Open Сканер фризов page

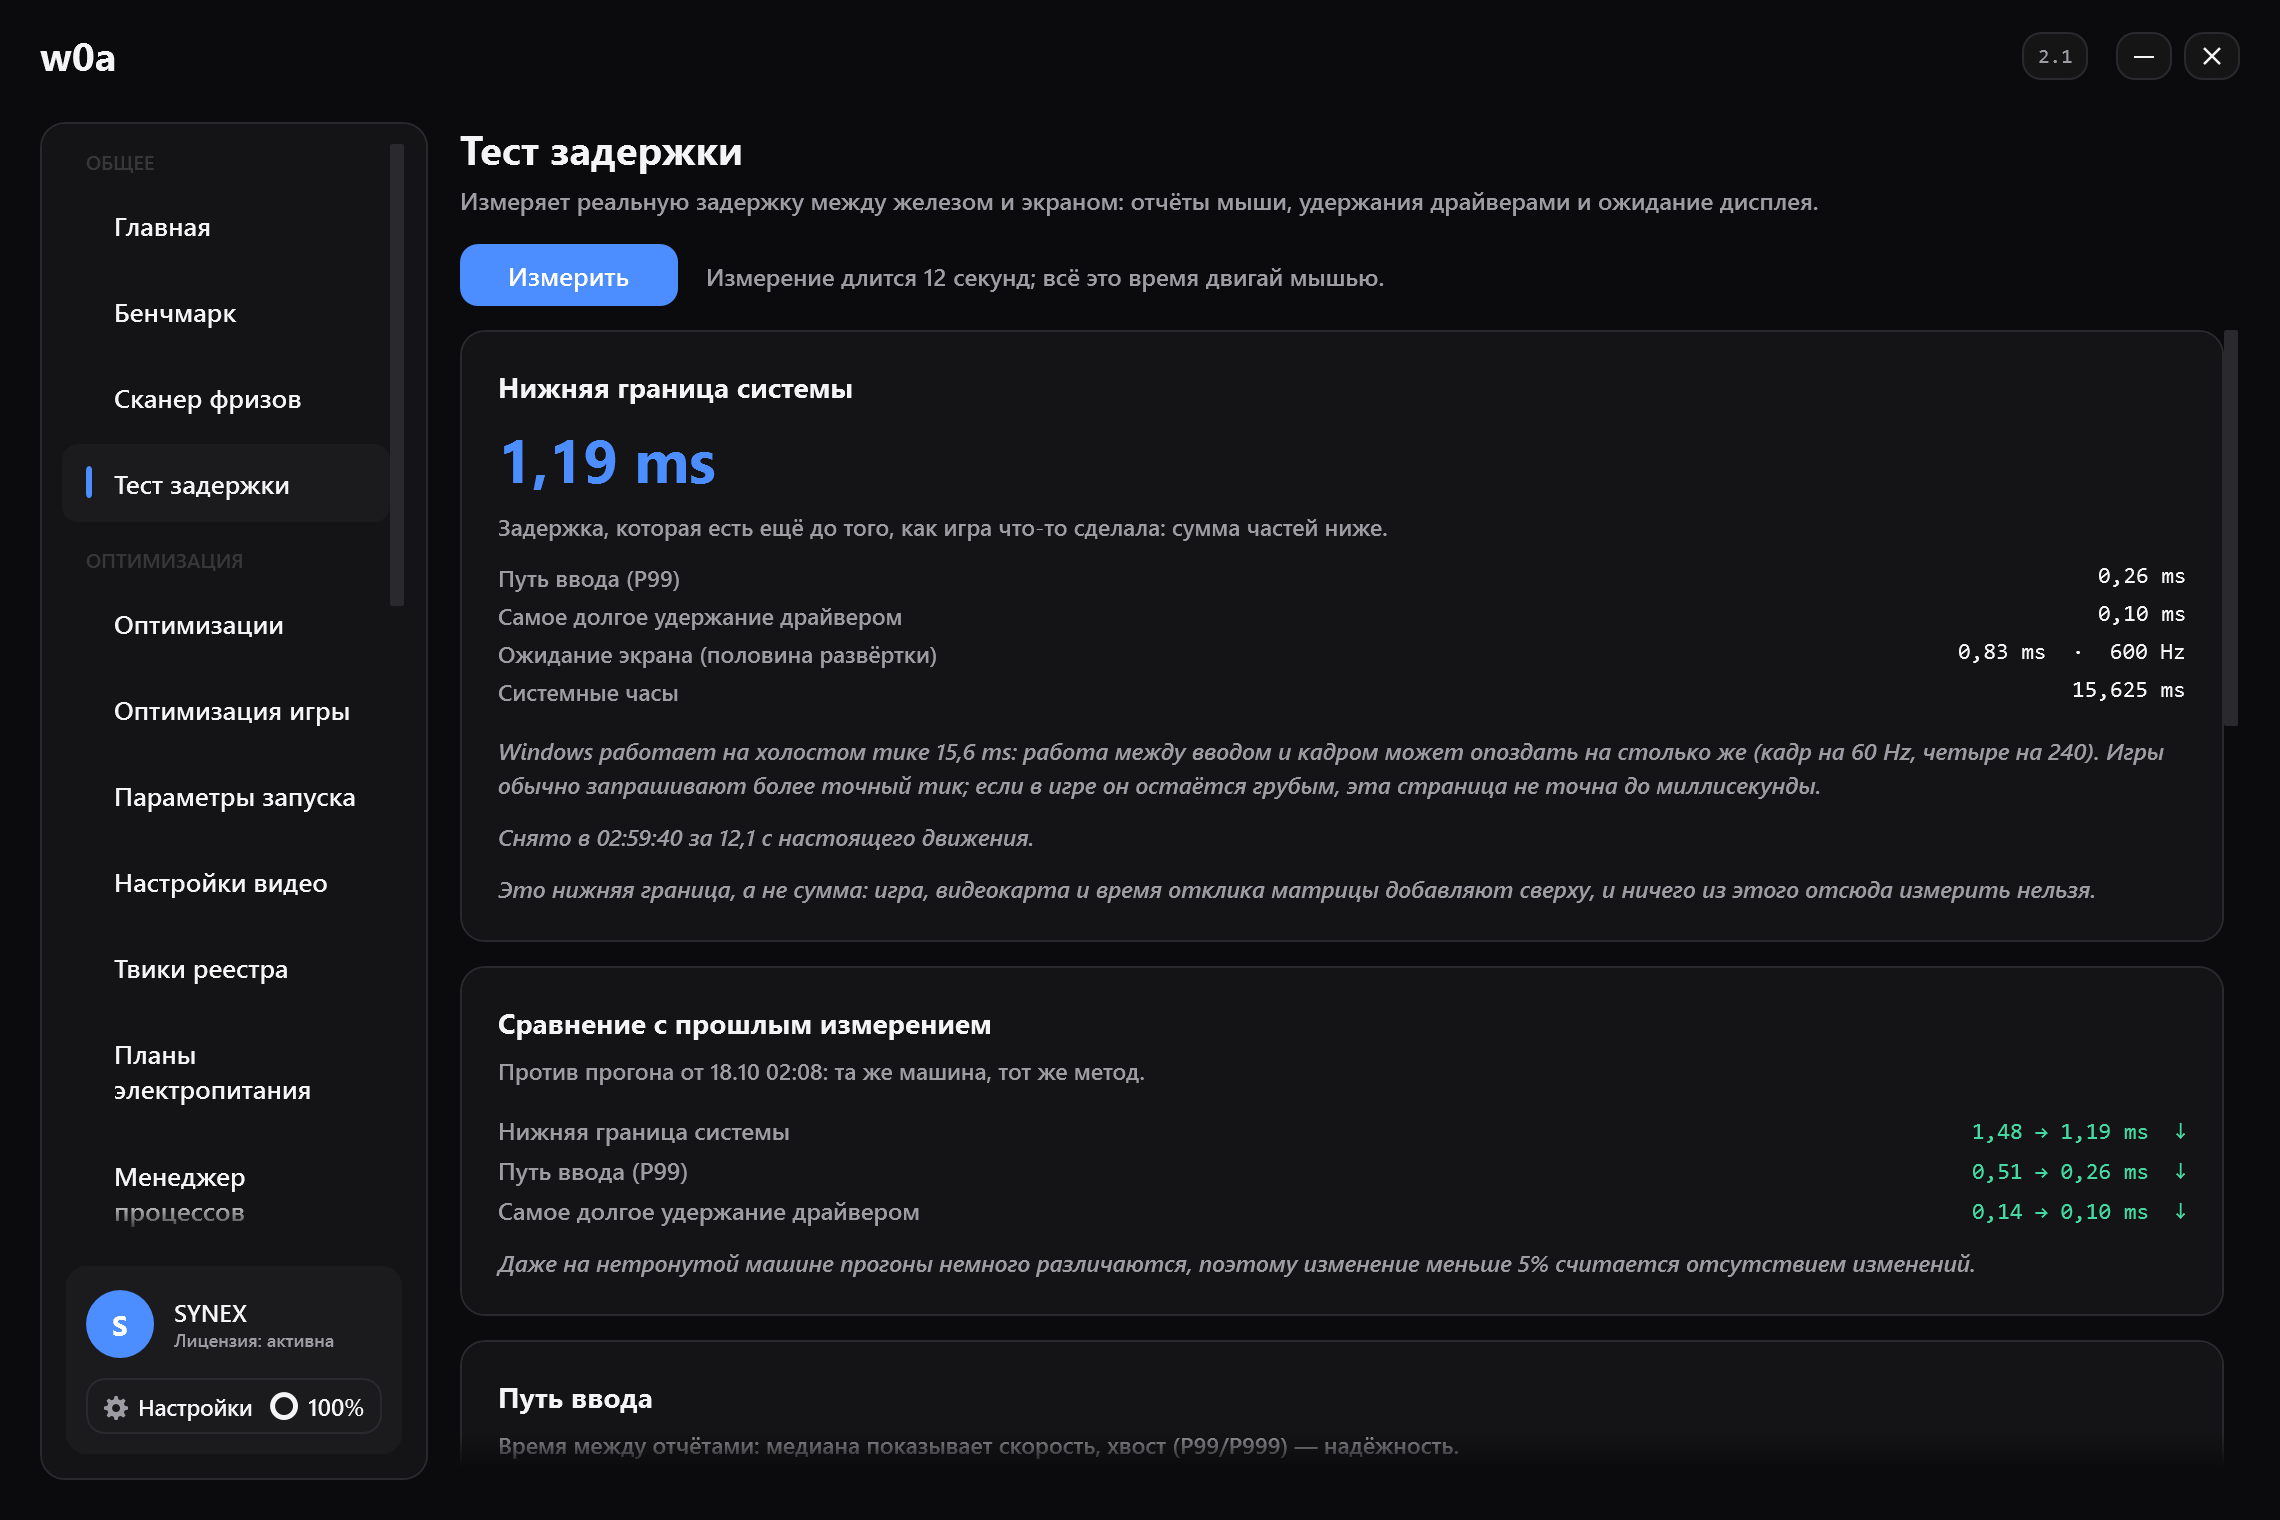click(225, 399)
